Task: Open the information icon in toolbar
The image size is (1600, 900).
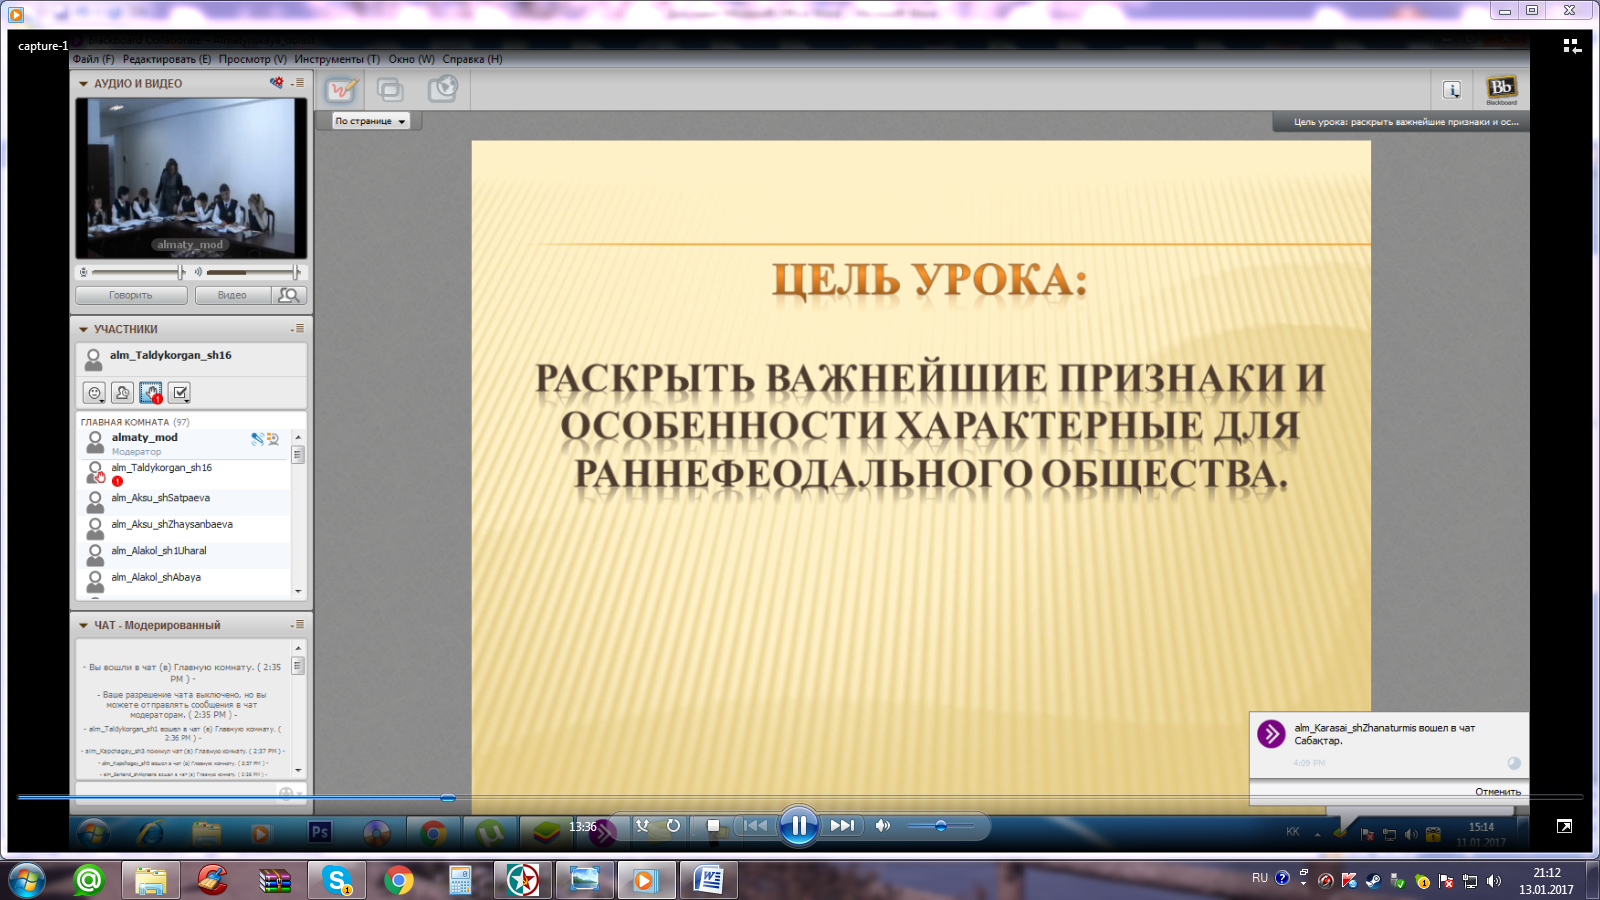Action: pyautogui.click(x=1452, y=90)
